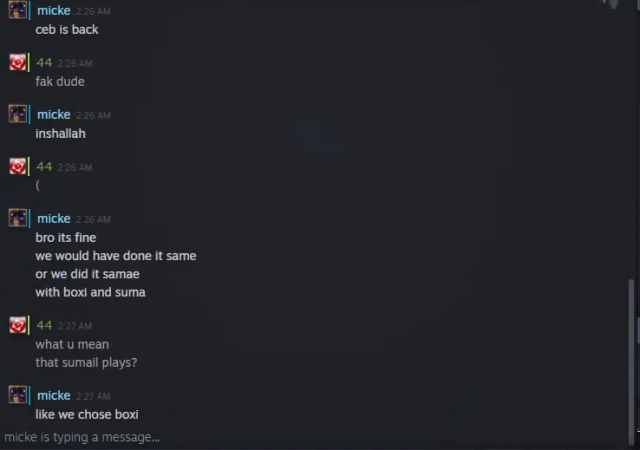Screen dimensions: 640x450
Task: Click micke's avatar beside 'like we chose boxi'
Action: pos(18,395)
